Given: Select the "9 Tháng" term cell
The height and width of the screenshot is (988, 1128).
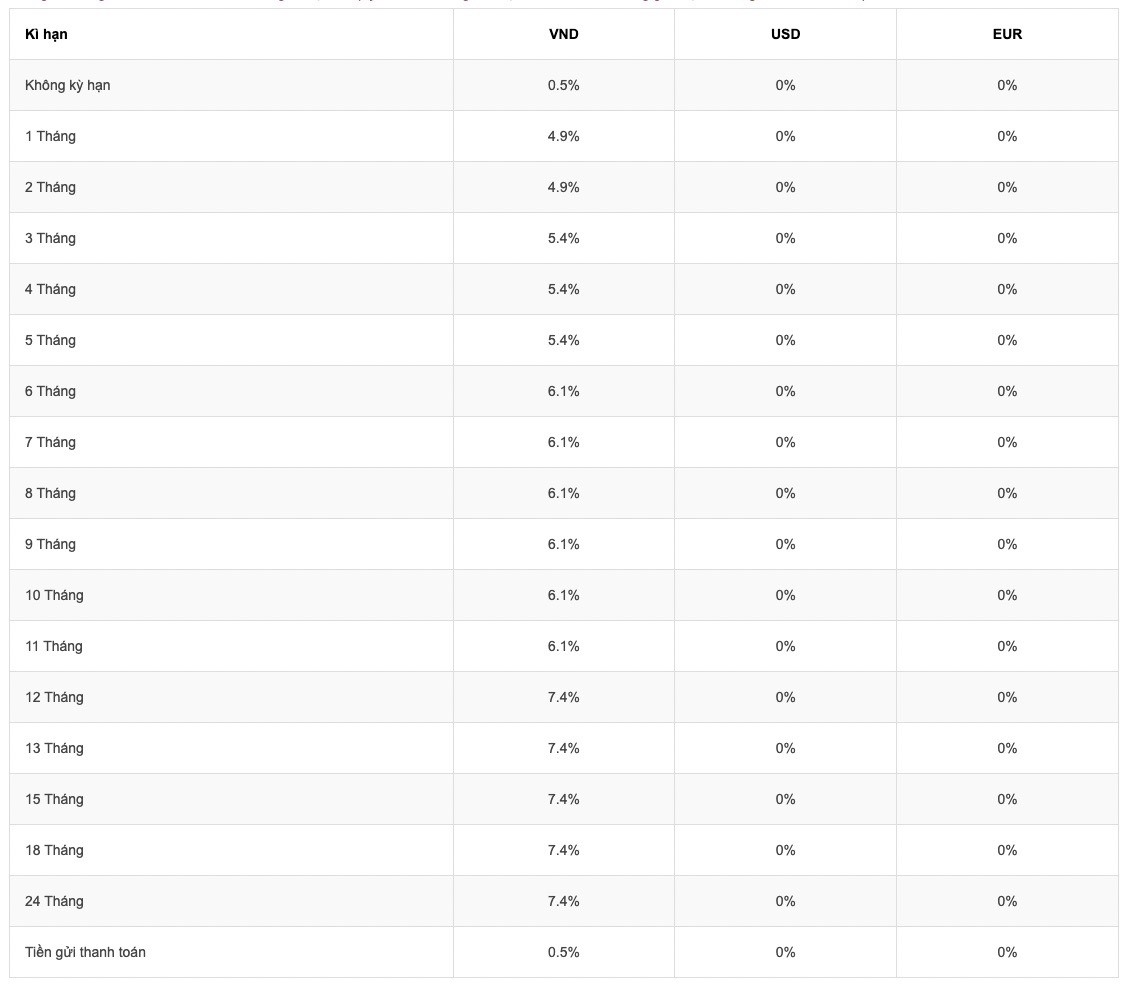Looking at the screenshot, I should pos(50,544).
